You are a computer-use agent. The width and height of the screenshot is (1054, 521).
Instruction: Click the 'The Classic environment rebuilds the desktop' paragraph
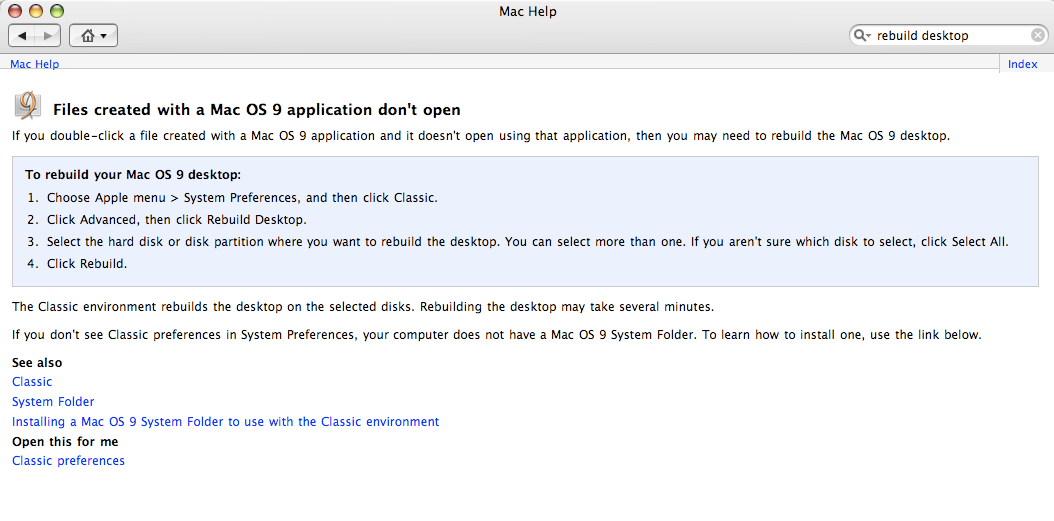(363, 307)
